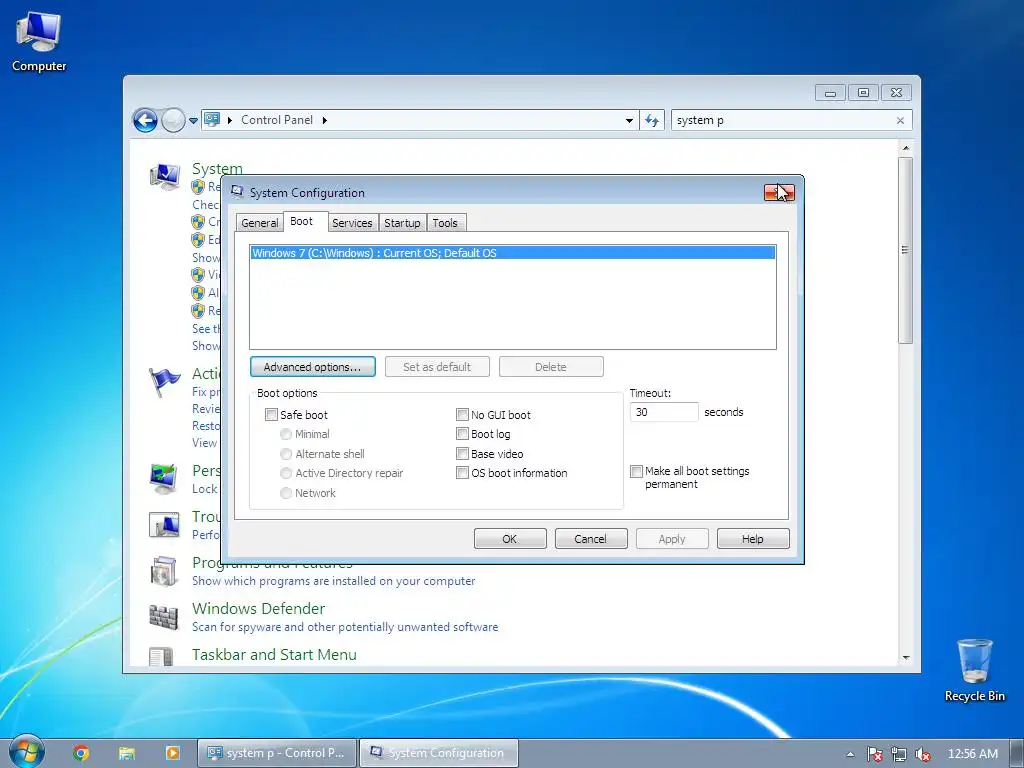Click the System Configuration title bar icon
Screen dimensions: 1024x768
[x=237, y=192]
